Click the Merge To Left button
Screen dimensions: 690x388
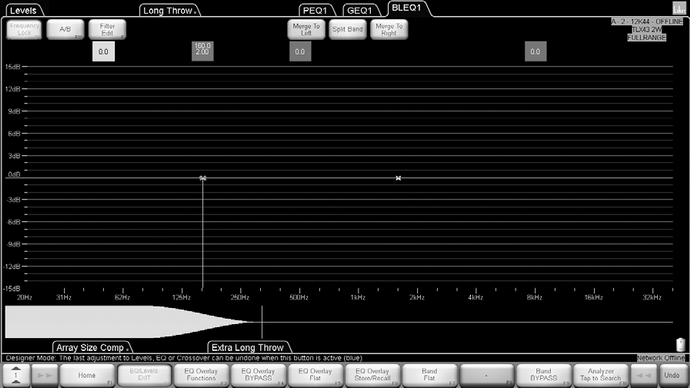tap(306, 29)
